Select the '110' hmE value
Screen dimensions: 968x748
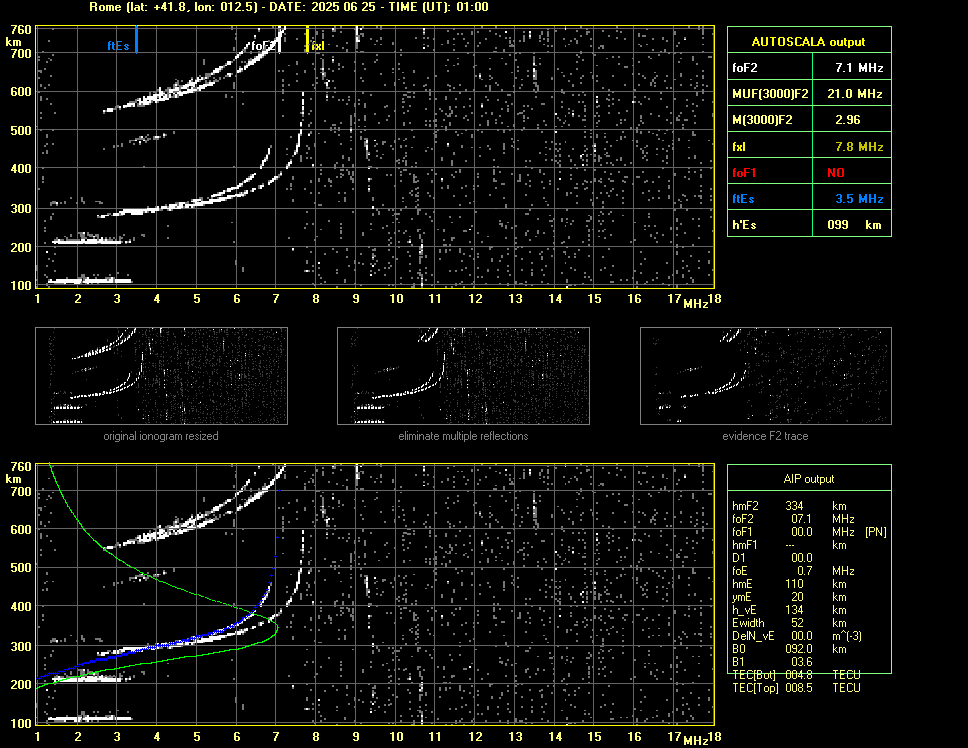click(x=795, y=584)
